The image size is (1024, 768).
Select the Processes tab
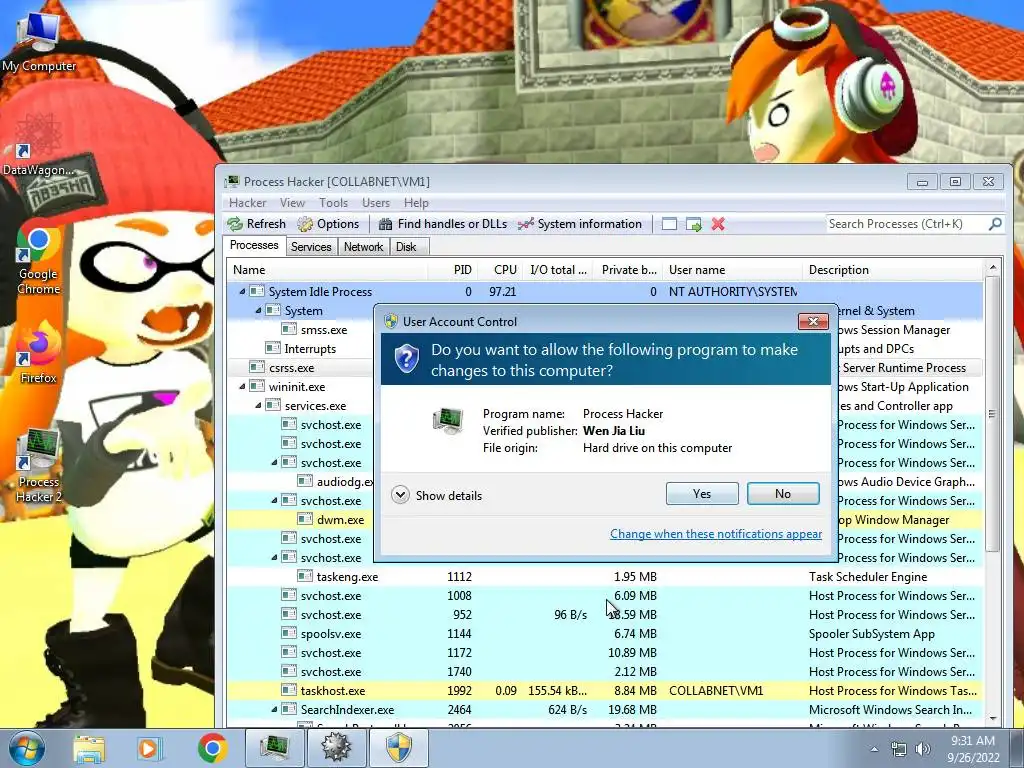(254, 245)
